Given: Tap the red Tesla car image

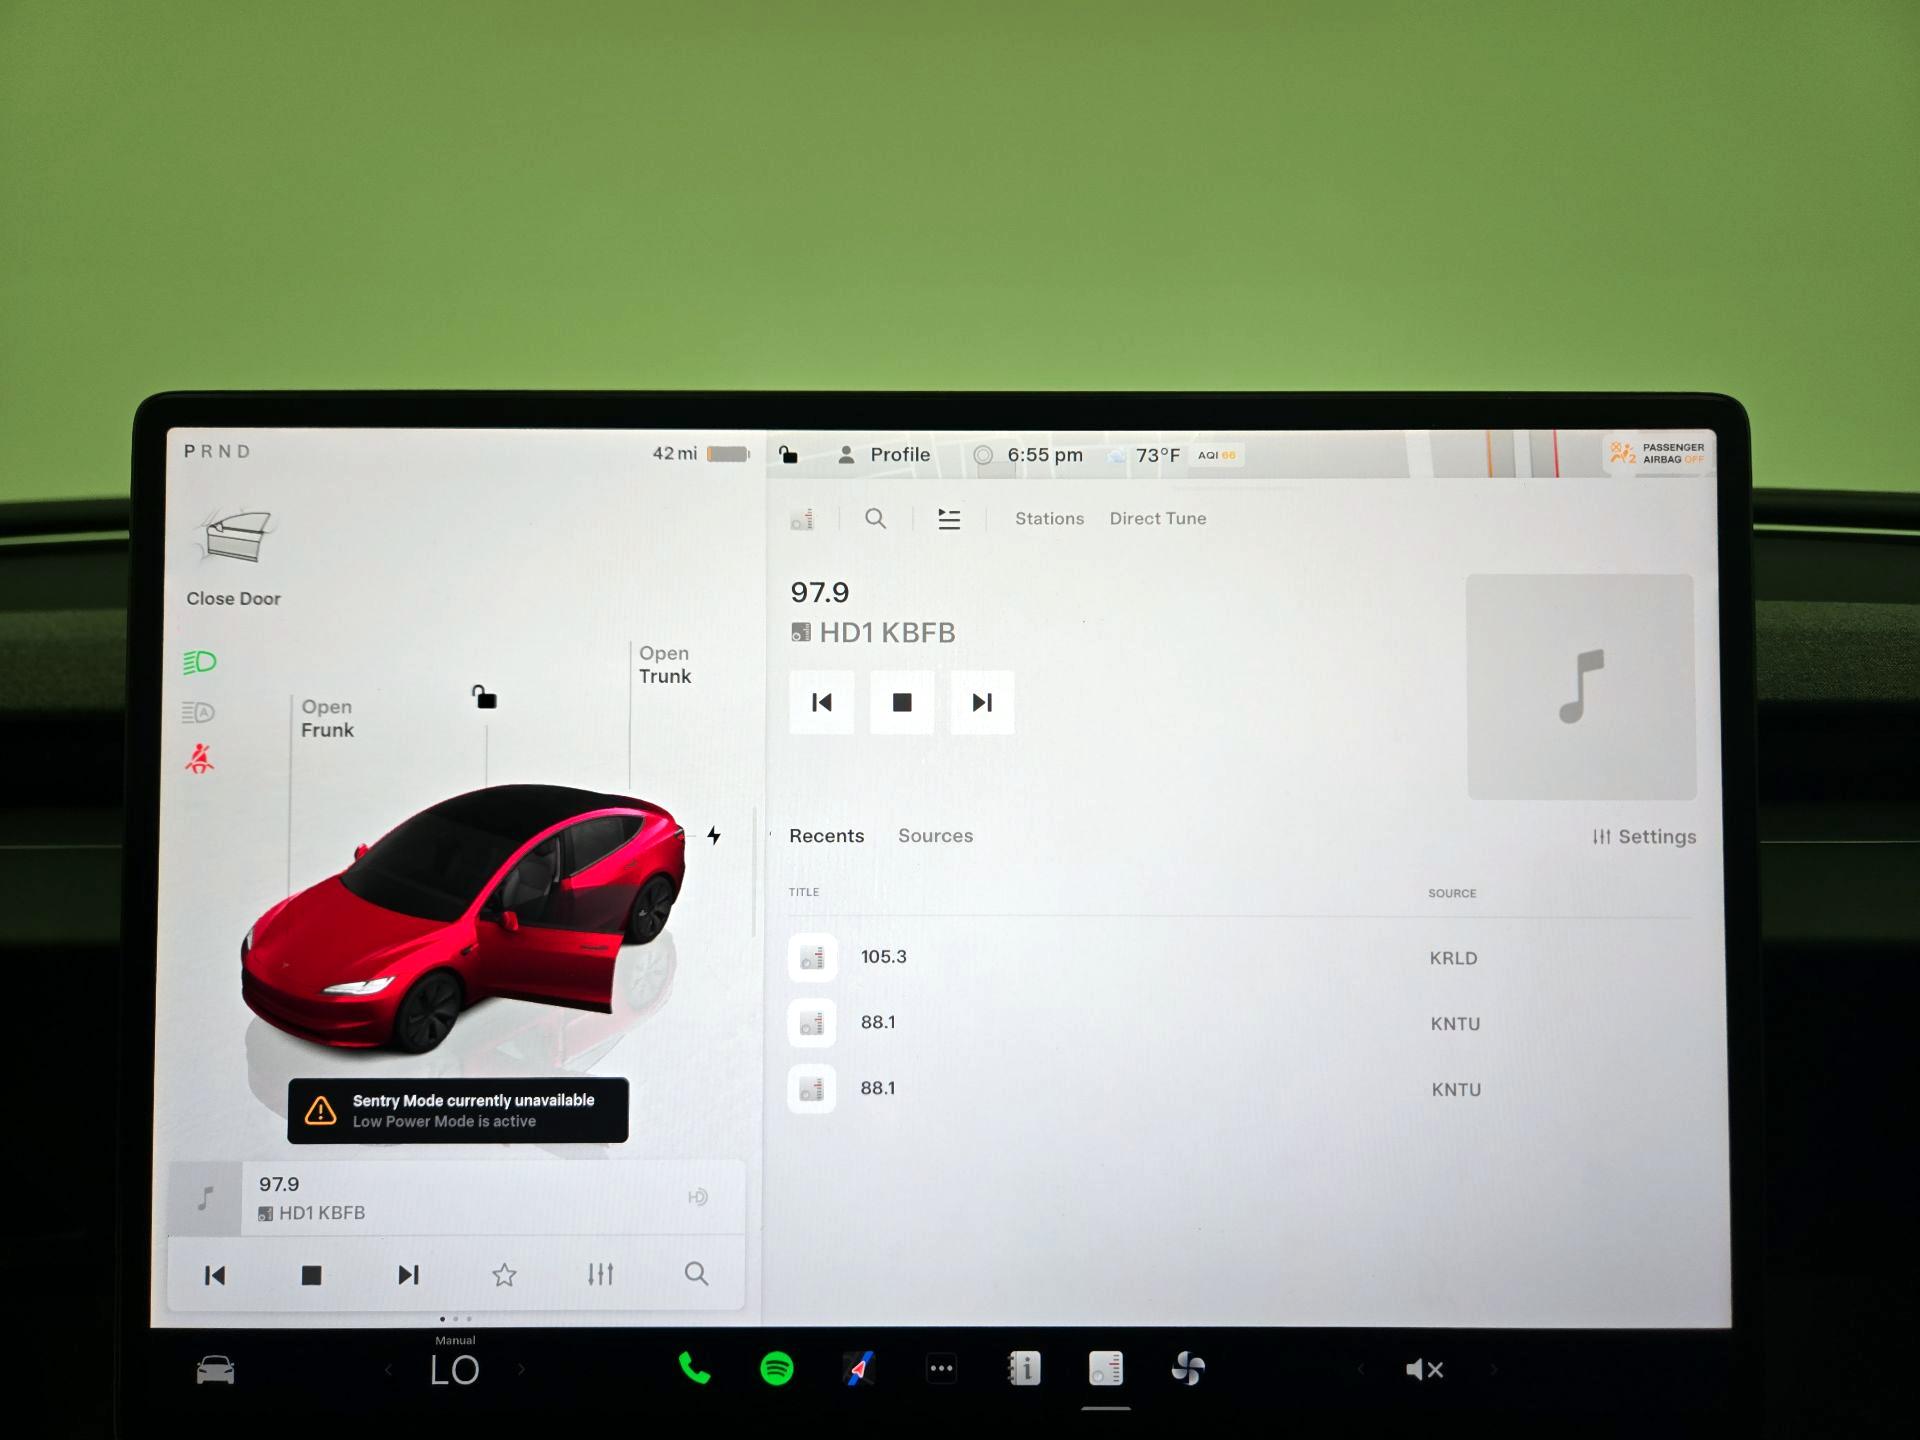Looking at the screenshot, I should click(463, 918).
